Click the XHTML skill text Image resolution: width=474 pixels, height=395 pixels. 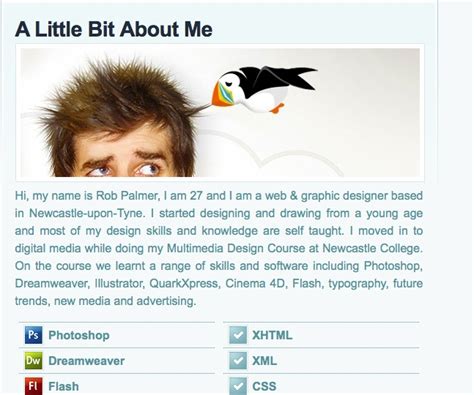272,335
